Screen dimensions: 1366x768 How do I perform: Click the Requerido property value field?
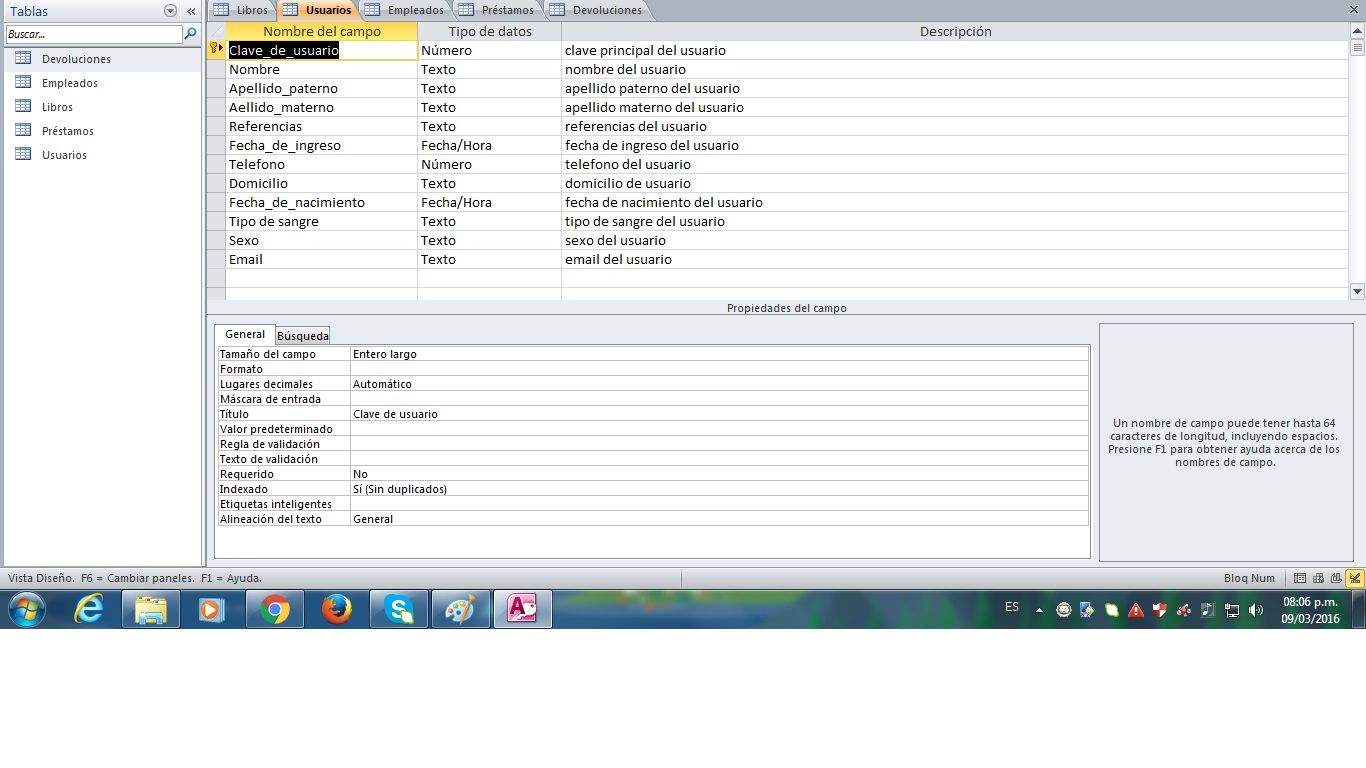[x=718, y=474]
